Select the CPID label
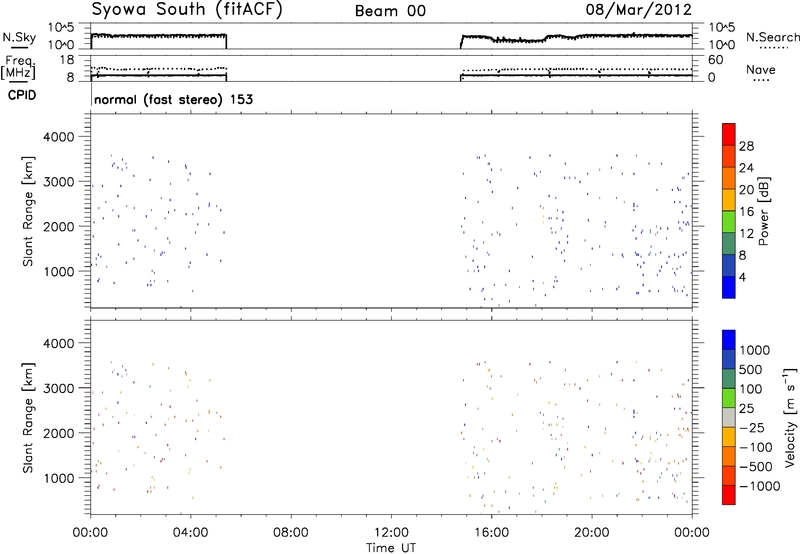This screenshot has height=554, width=800. 22,95
